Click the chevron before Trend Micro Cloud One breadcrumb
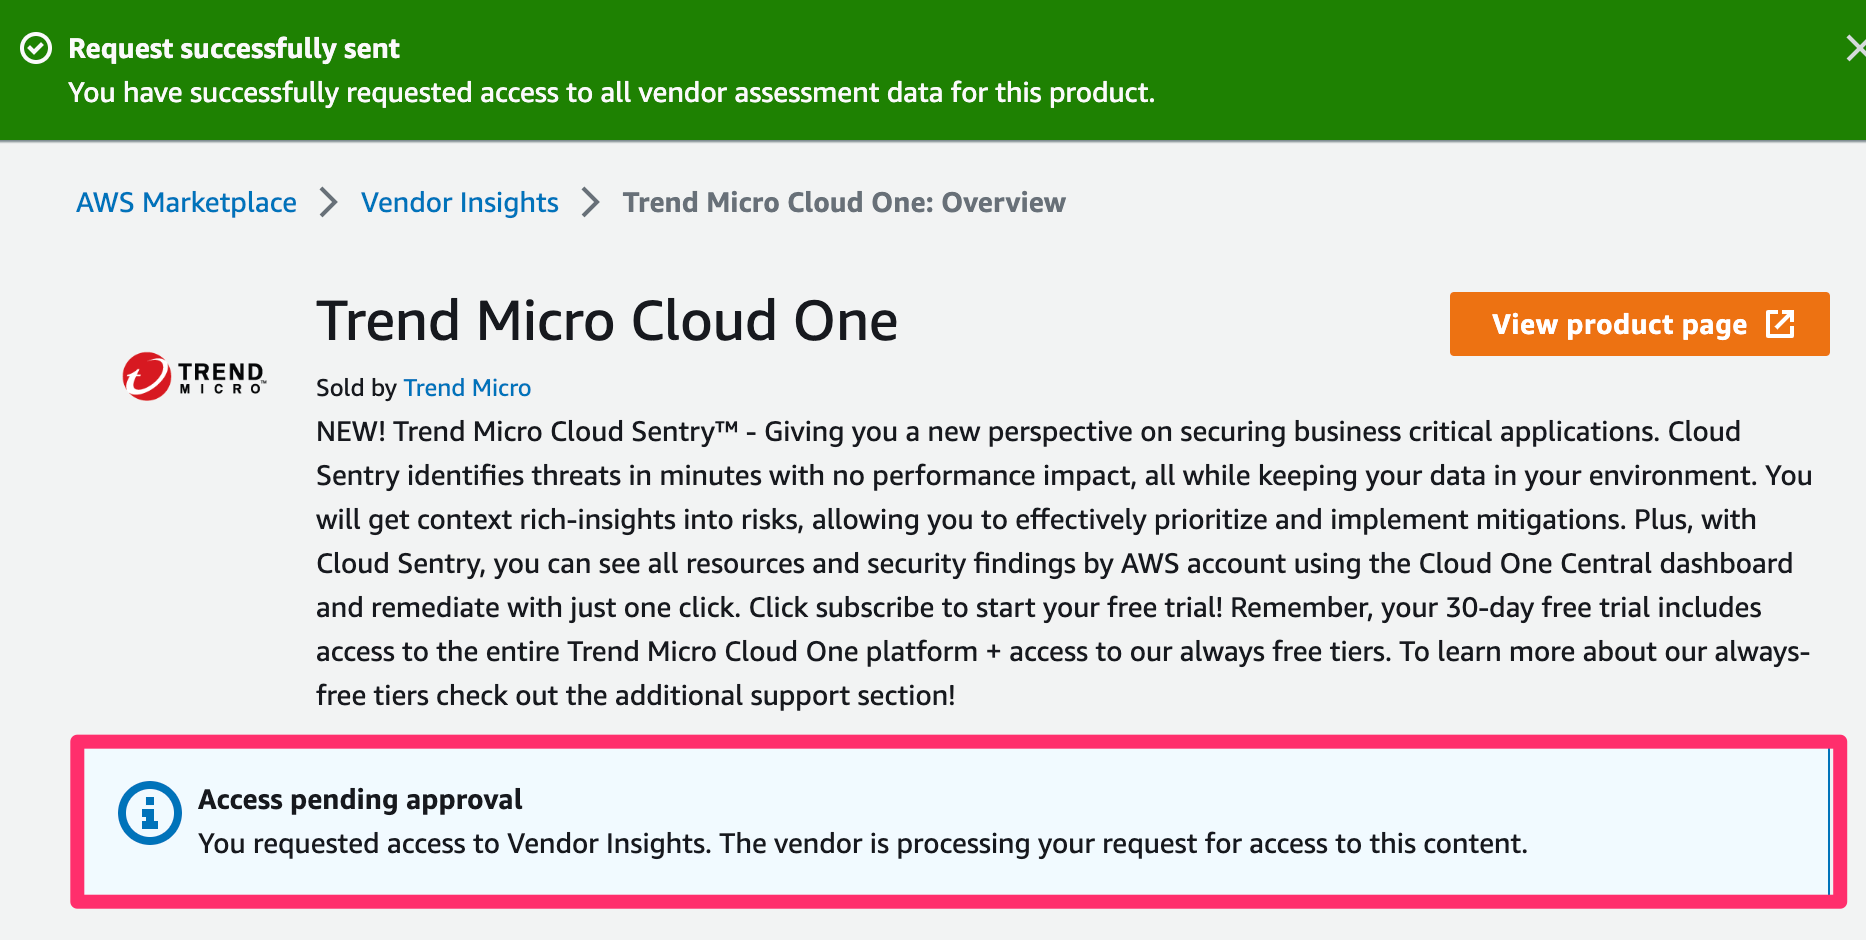Screen dimensions: 1866x940 [x=590, y=202]
